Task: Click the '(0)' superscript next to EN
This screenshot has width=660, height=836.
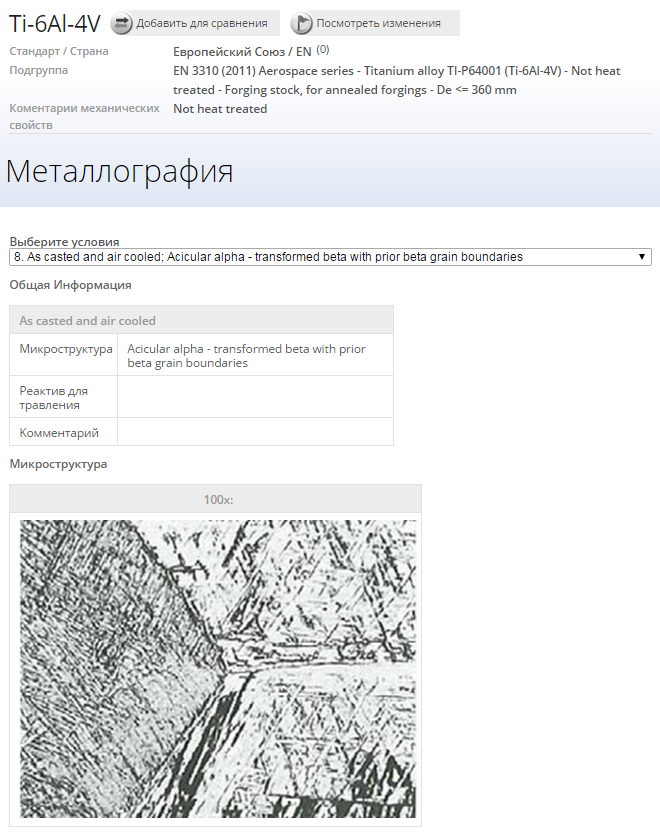Action: tap(323, 50)
